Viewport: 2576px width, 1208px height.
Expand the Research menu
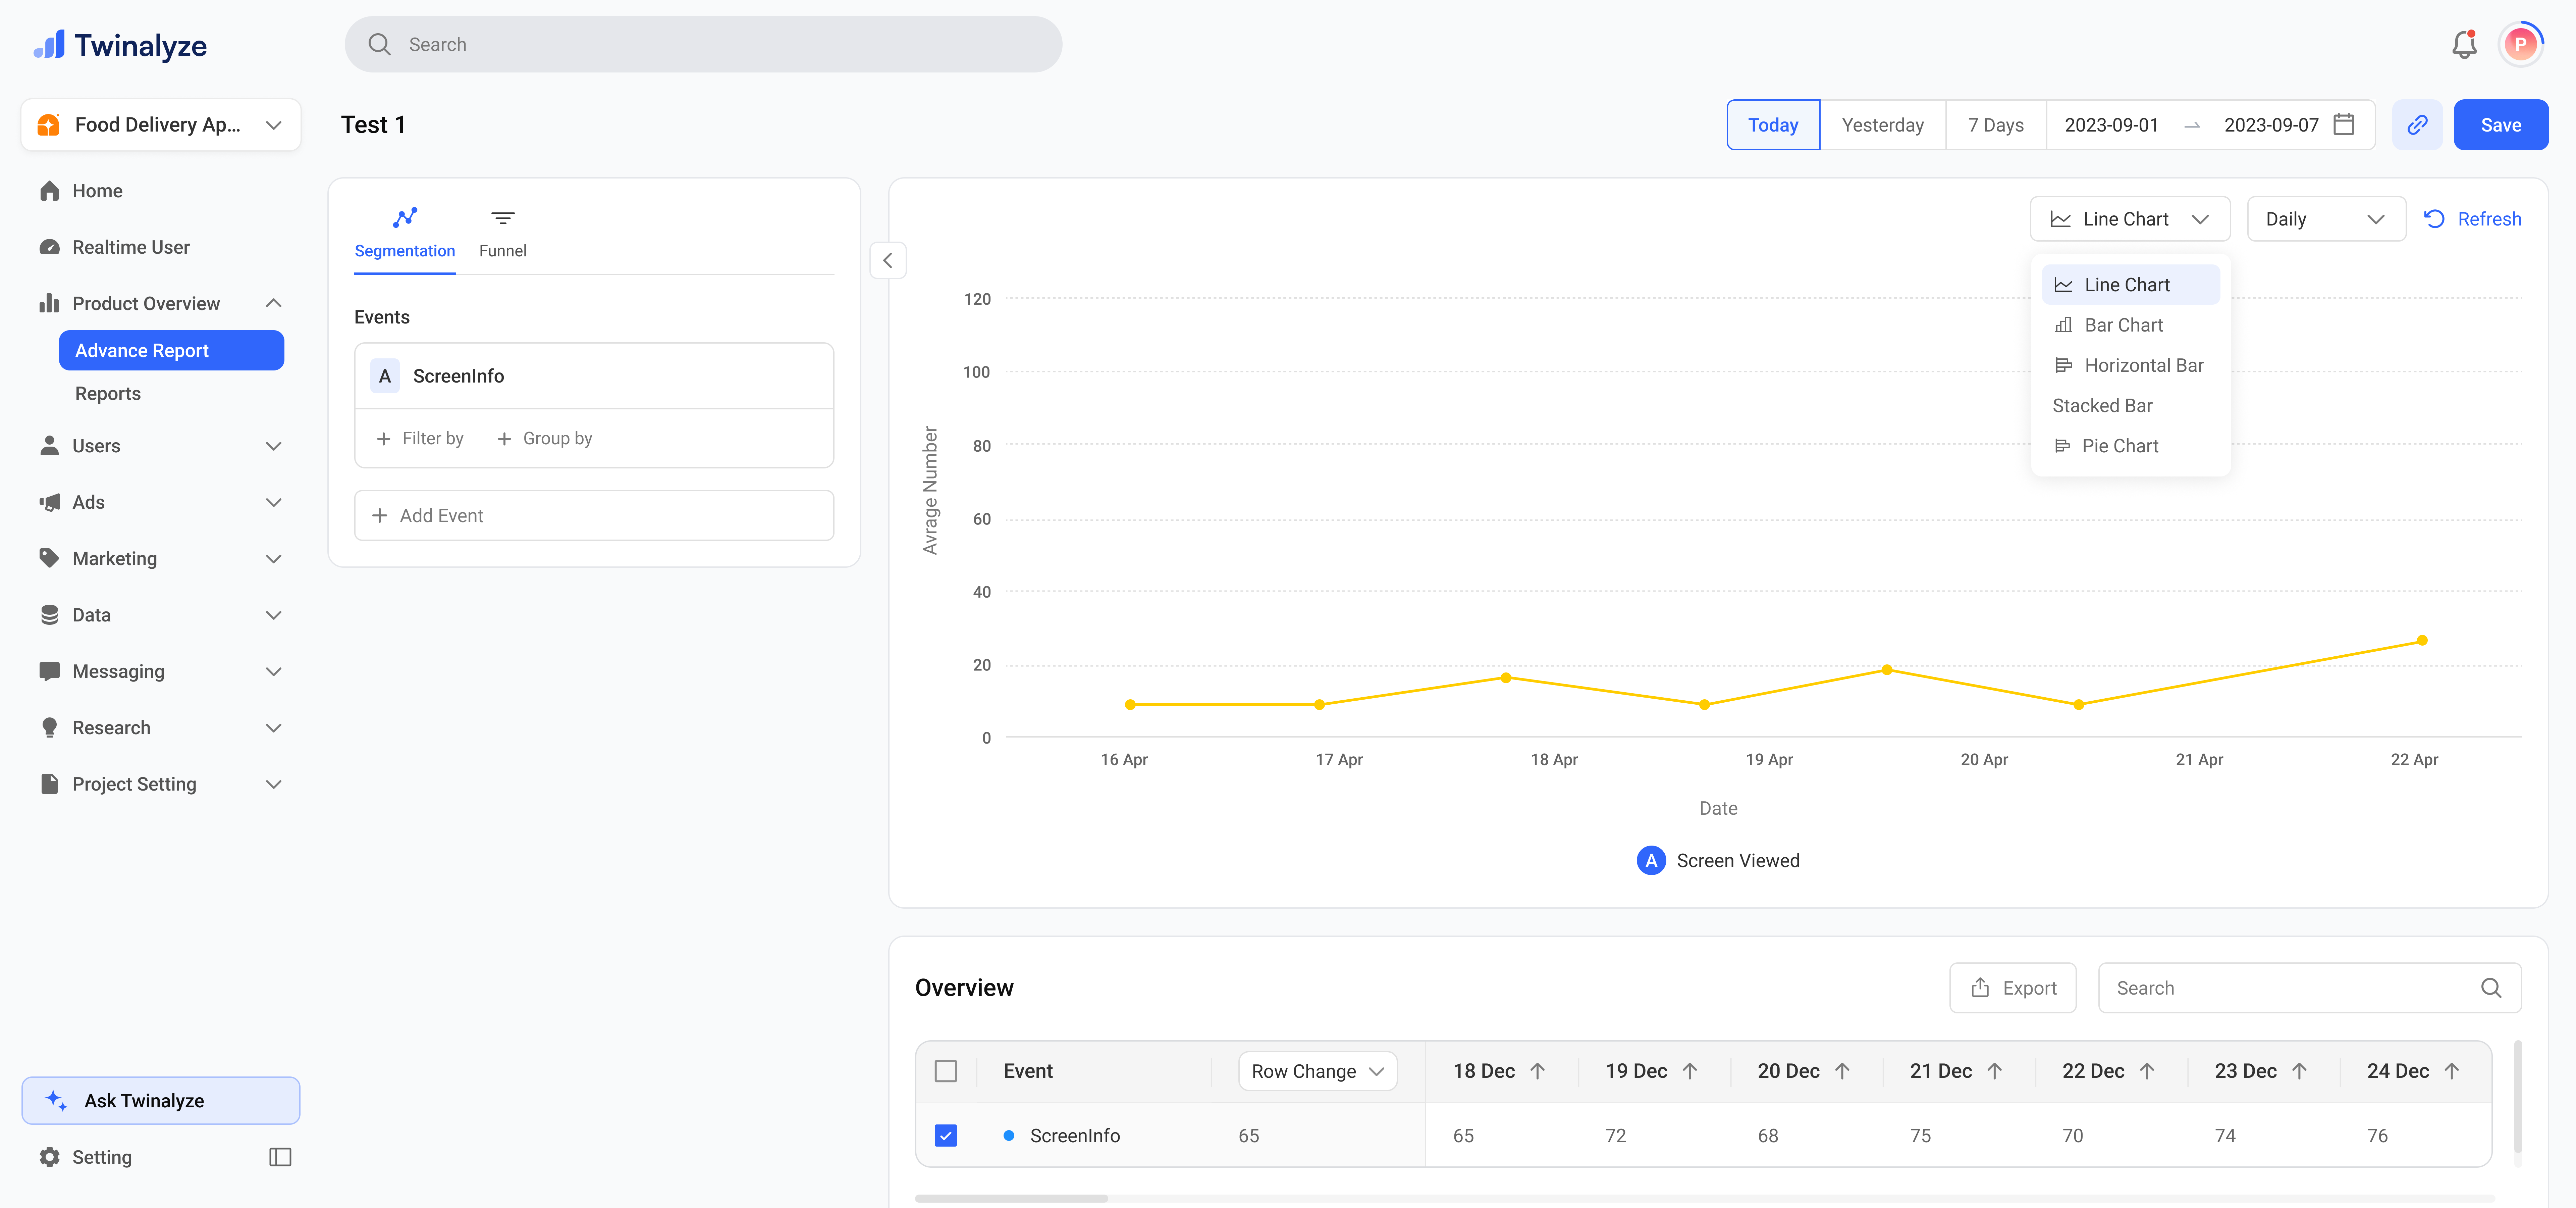[x=273, y=728]
